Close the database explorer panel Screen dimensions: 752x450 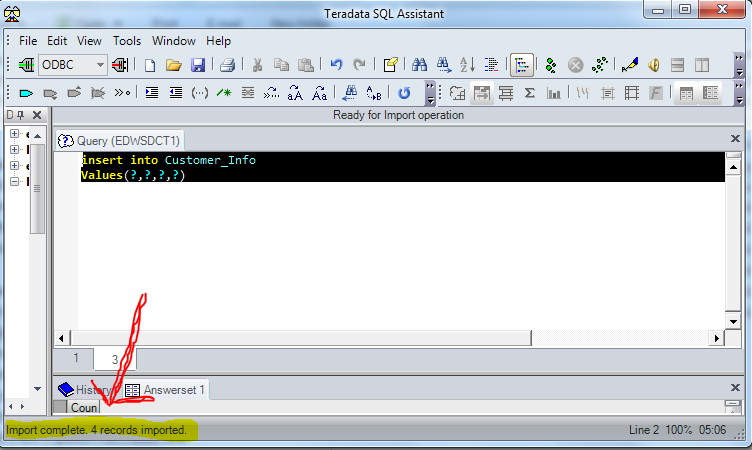point(37,115)
